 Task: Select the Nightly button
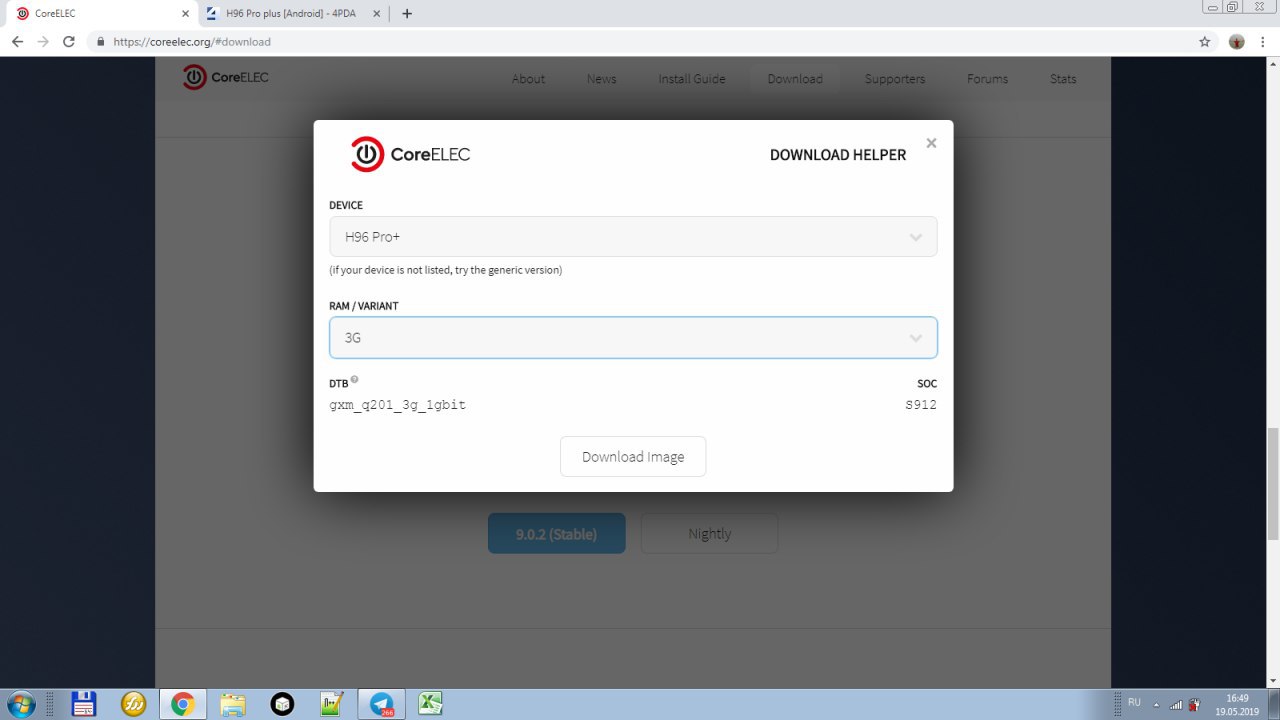click(x=709, y=533)
